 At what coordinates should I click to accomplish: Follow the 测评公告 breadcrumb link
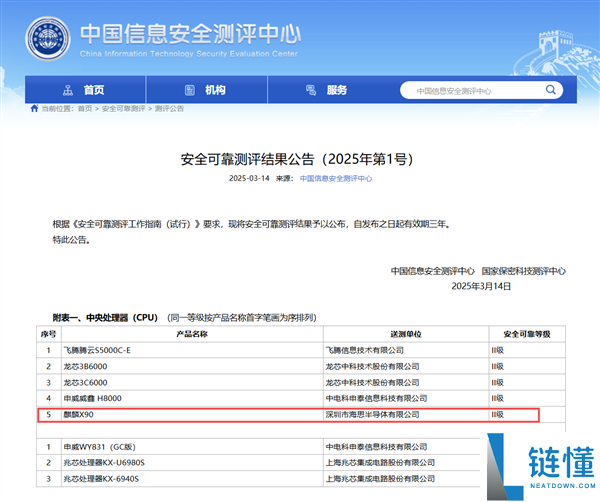point(169,109)
